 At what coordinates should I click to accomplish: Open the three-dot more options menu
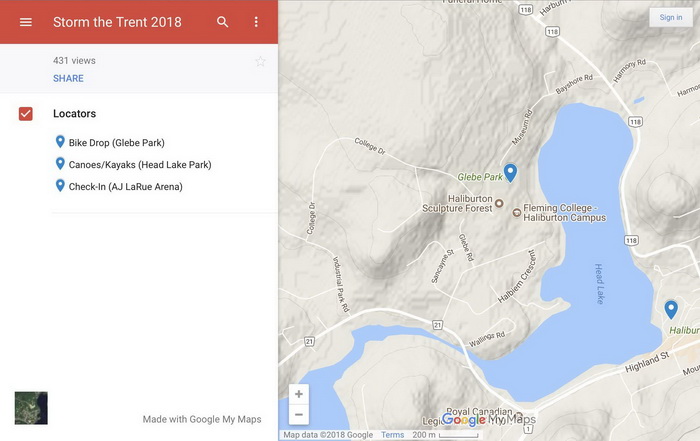(x=256, y=22)
